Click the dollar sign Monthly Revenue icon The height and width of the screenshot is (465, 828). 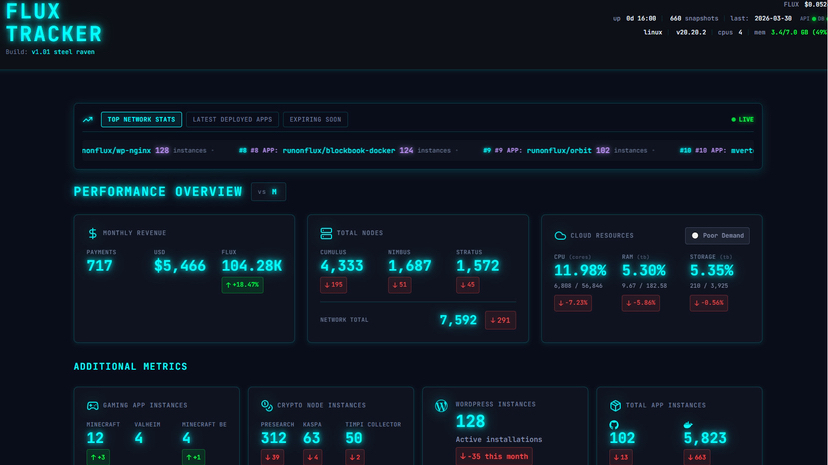tap(93, 233)
